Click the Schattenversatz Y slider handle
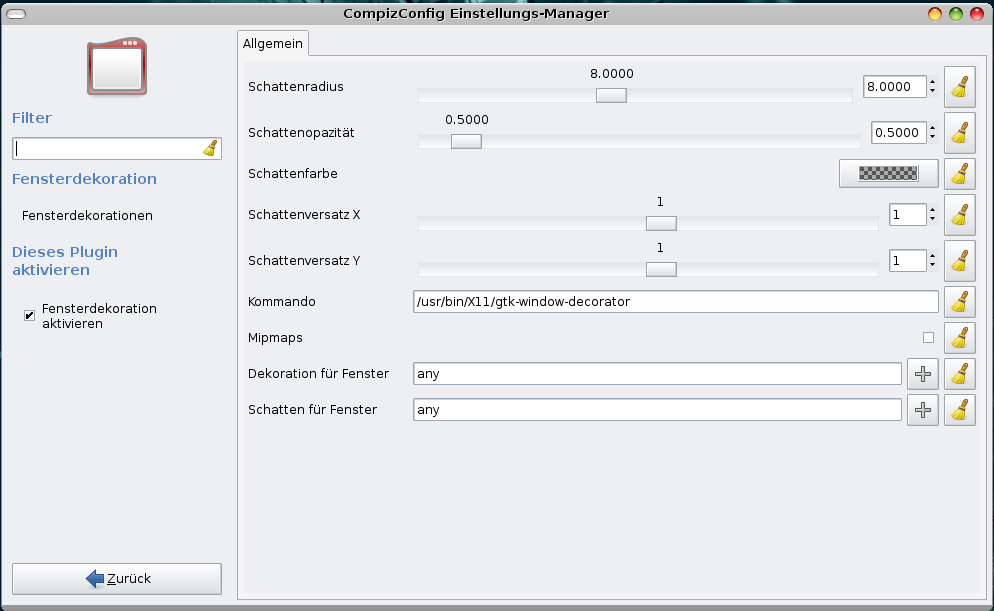The image size is (994, 611). (x=661, y=269)
